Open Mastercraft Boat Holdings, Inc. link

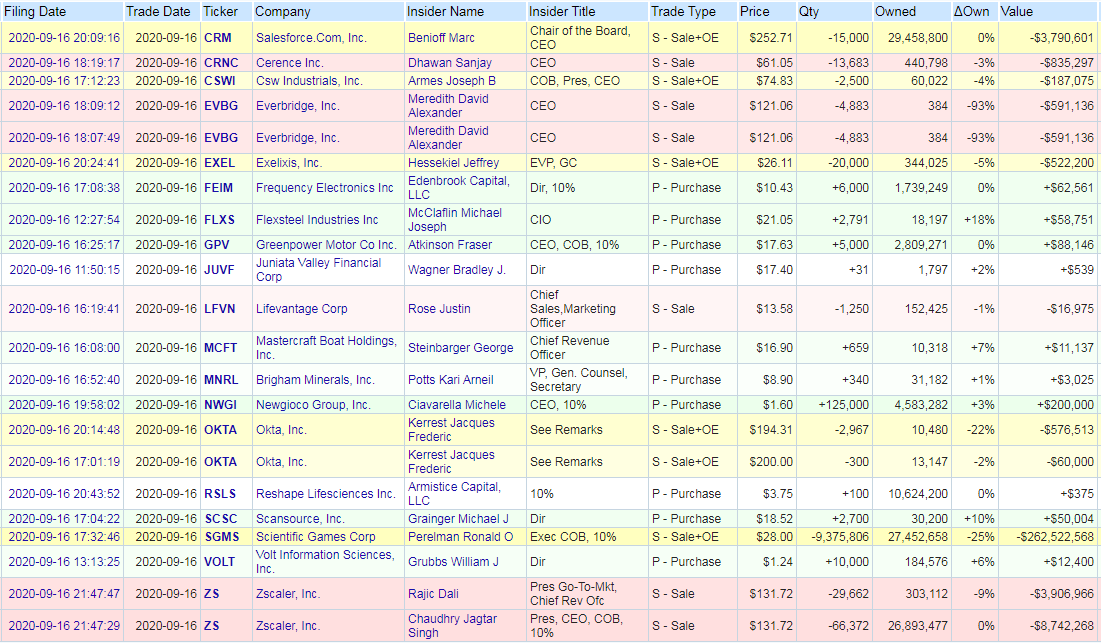click(326, 348)
